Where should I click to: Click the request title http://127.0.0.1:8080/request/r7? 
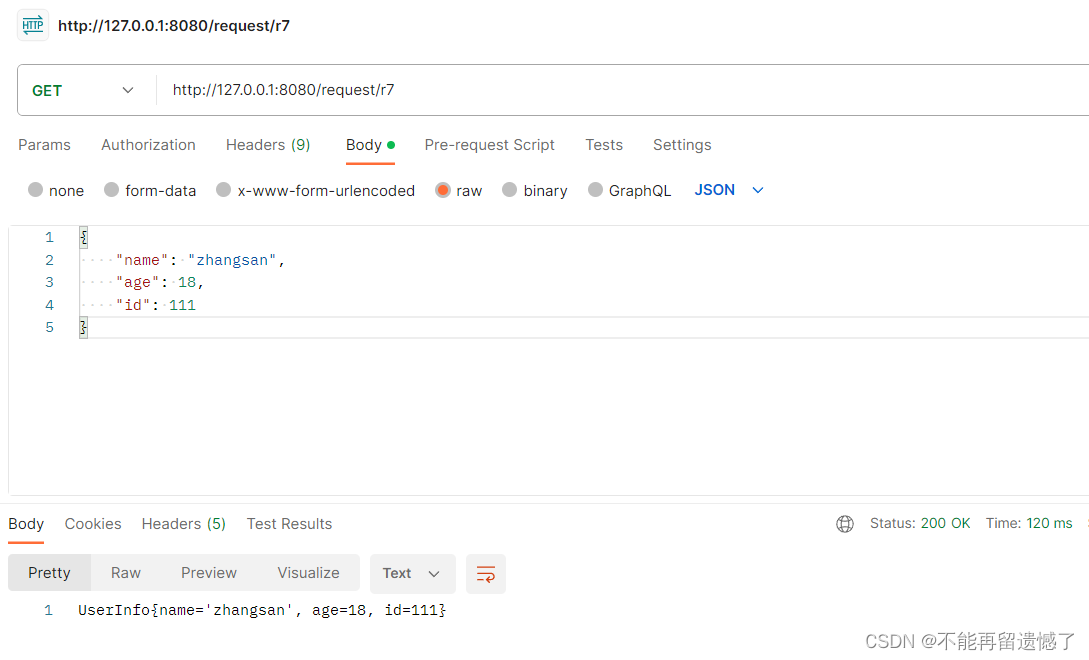click(x=174, y=26)
